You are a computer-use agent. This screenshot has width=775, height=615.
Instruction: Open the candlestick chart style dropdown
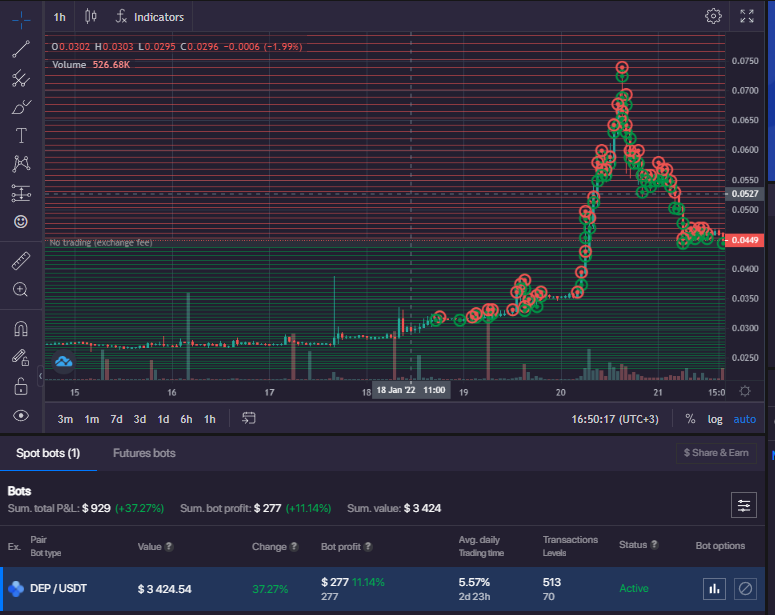91,17
